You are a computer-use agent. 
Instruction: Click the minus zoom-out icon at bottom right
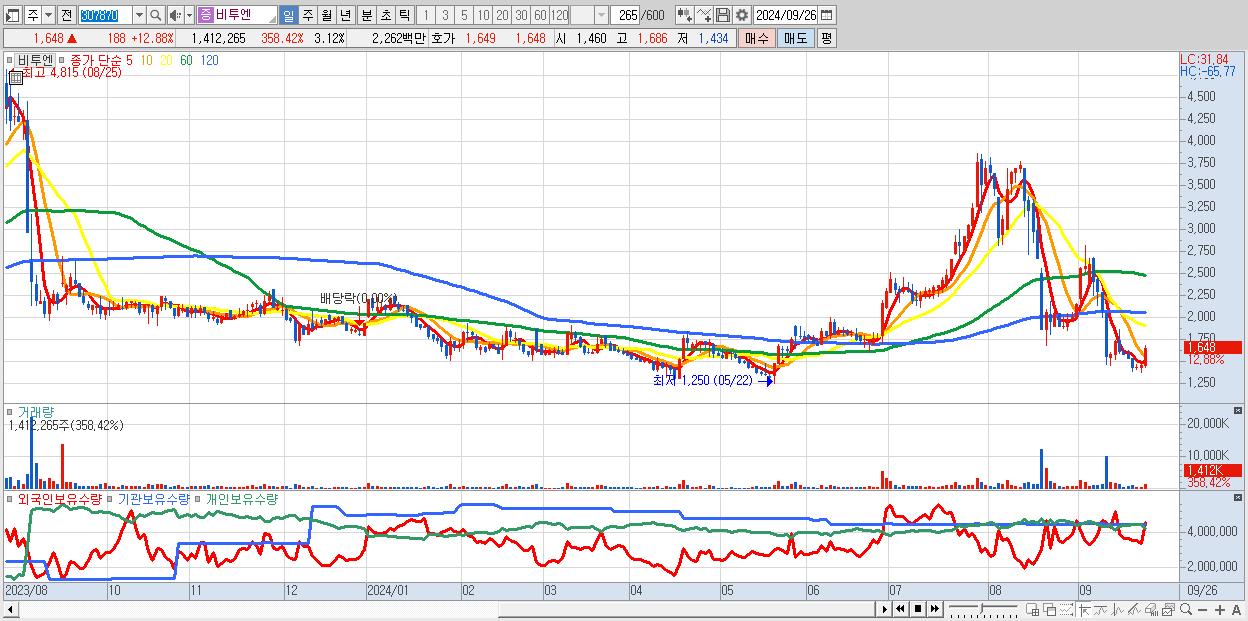click(1203, 609)
